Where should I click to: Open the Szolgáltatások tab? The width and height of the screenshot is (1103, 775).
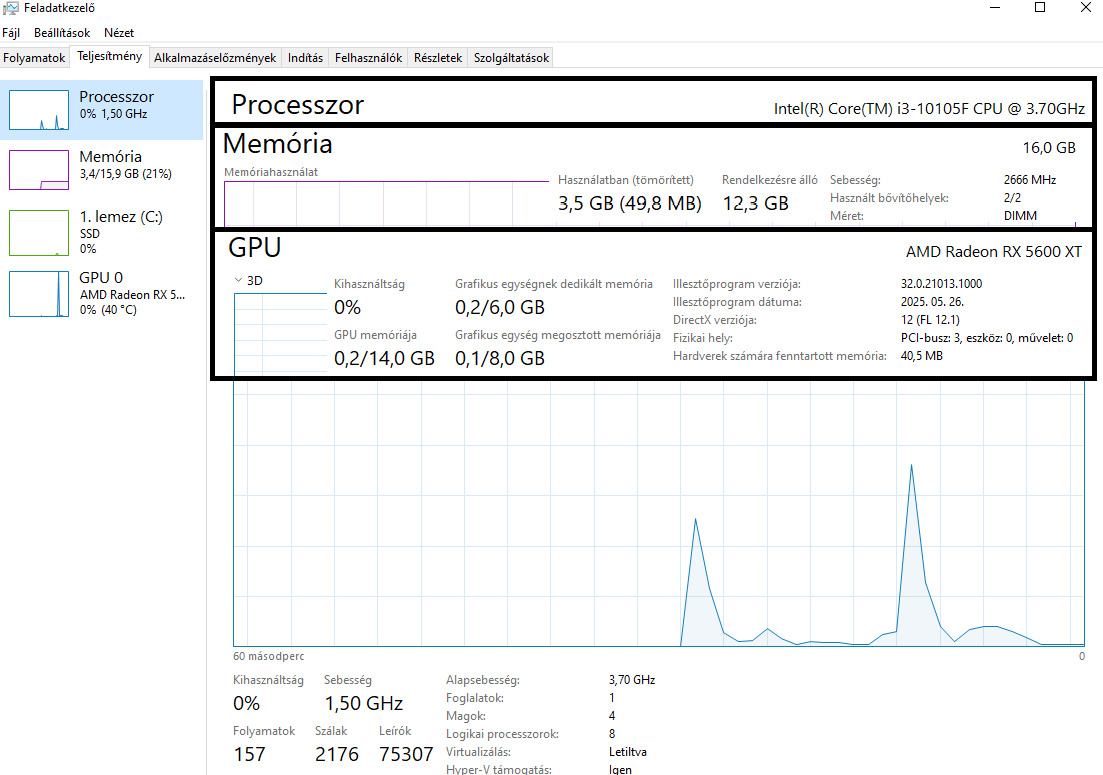coord(511,58)
